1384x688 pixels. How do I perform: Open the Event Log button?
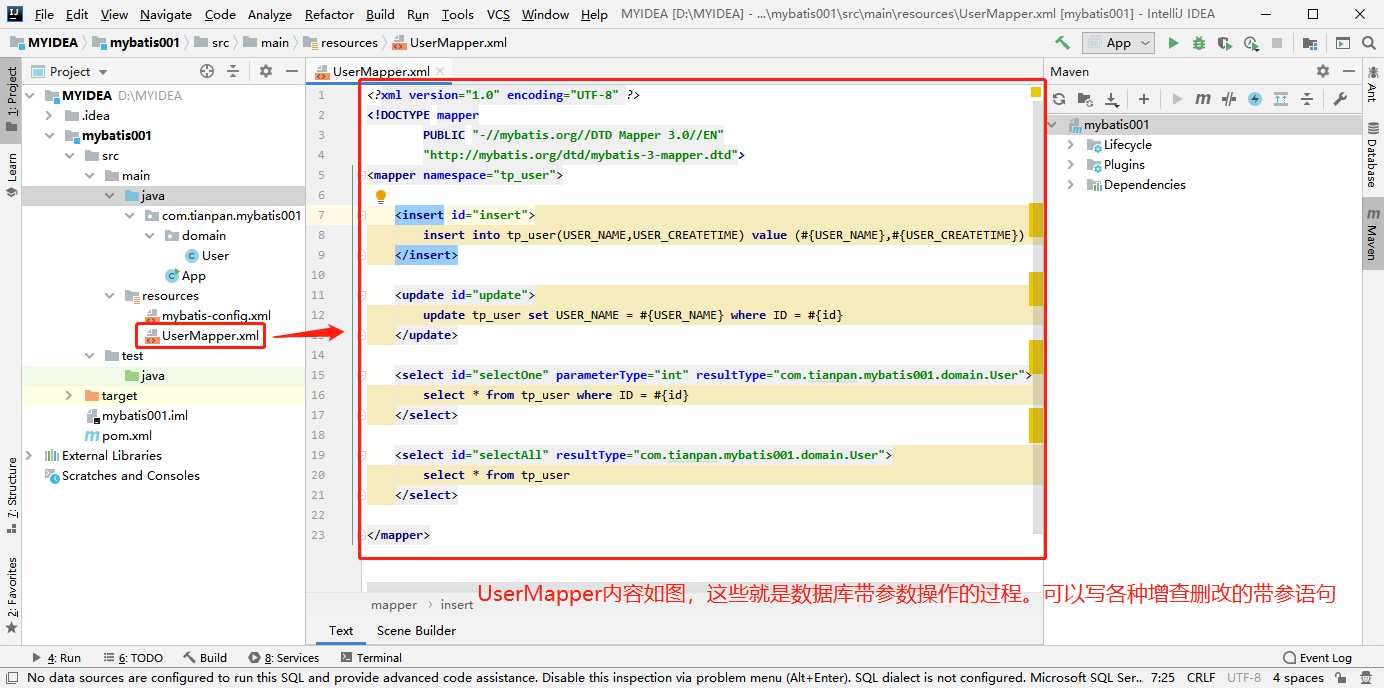pos(1318,658)
